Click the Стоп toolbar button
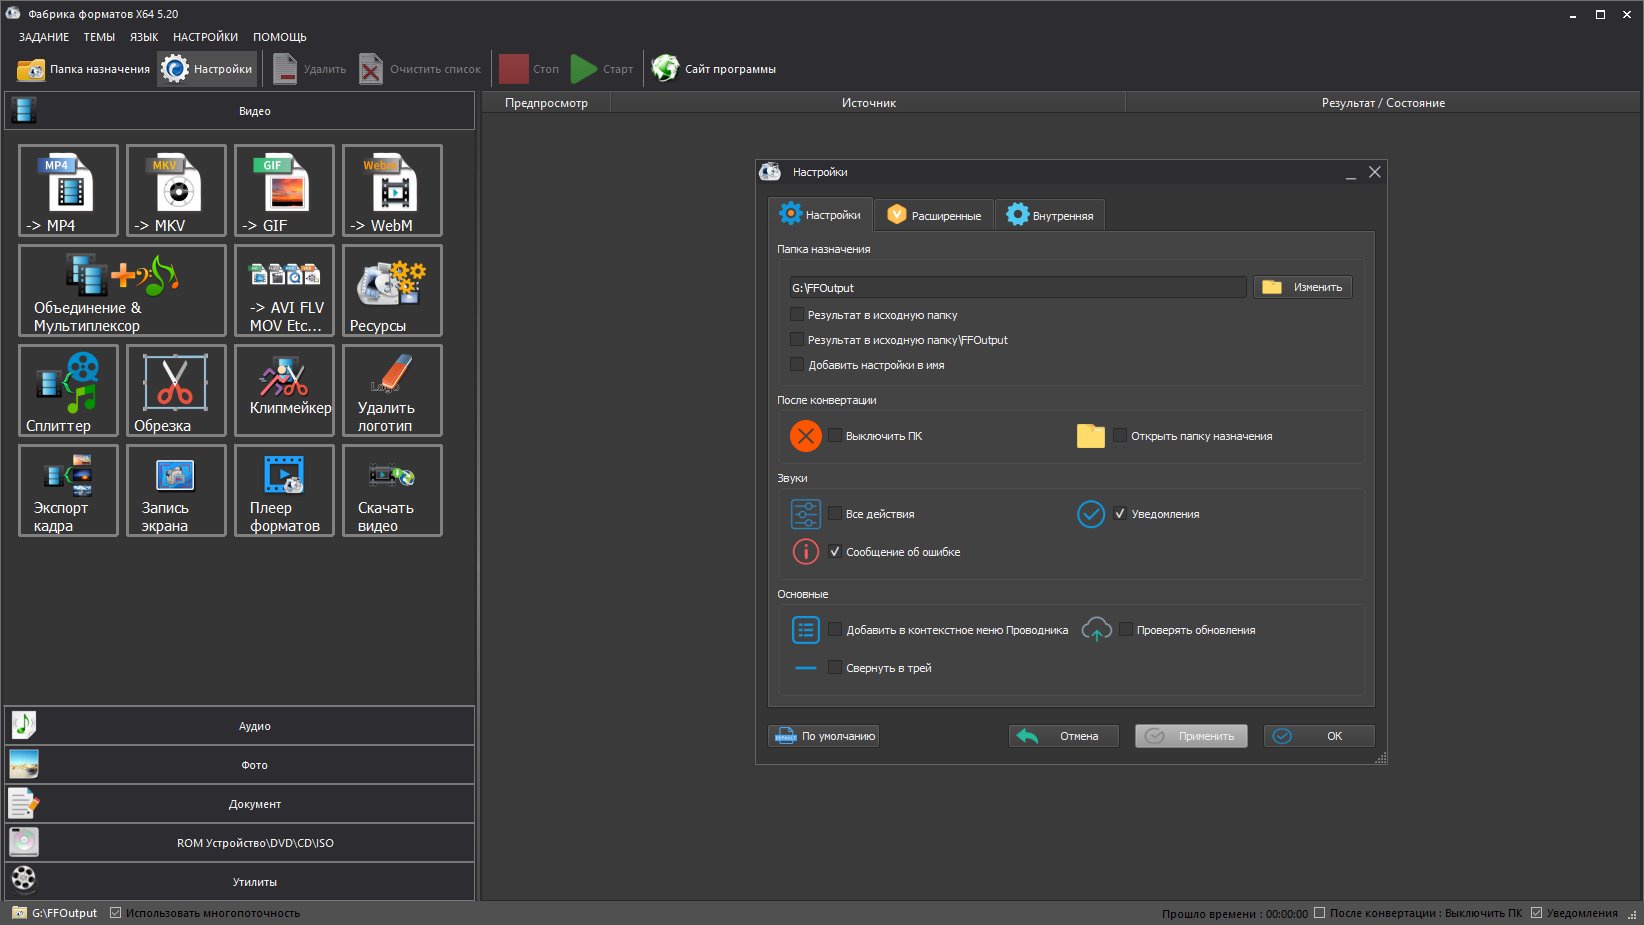Image resolution: width=1644 pixels, height=925 pixels. 529,69
